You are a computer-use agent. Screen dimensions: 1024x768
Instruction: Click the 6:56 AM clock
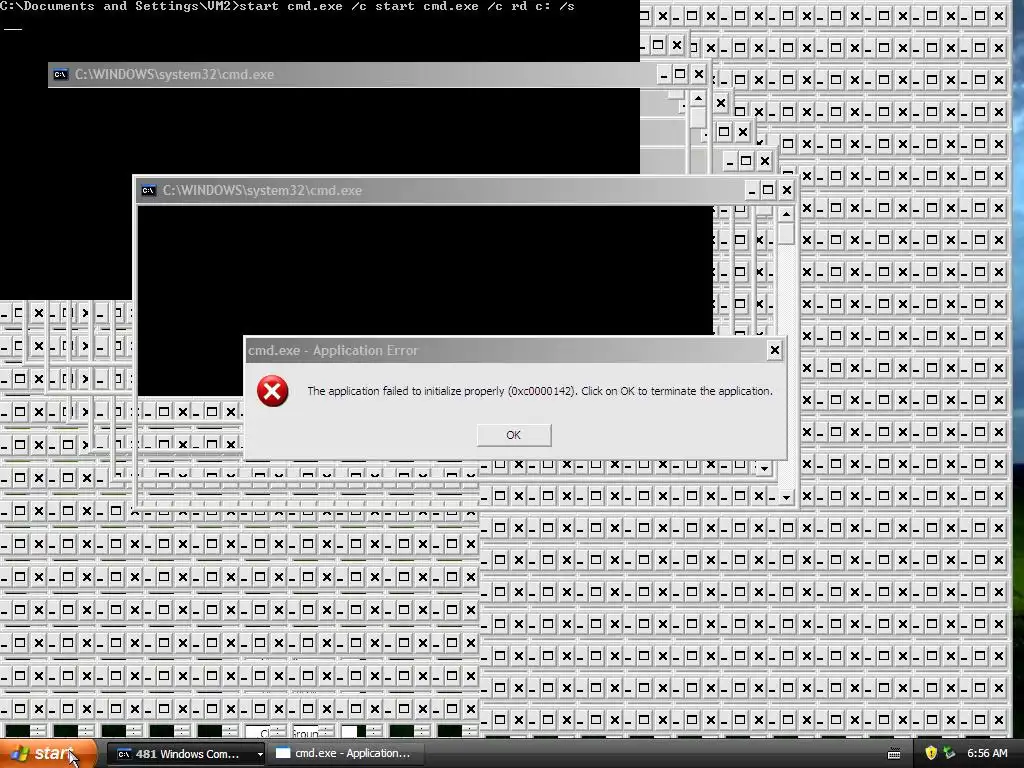[x=987, y=753]
